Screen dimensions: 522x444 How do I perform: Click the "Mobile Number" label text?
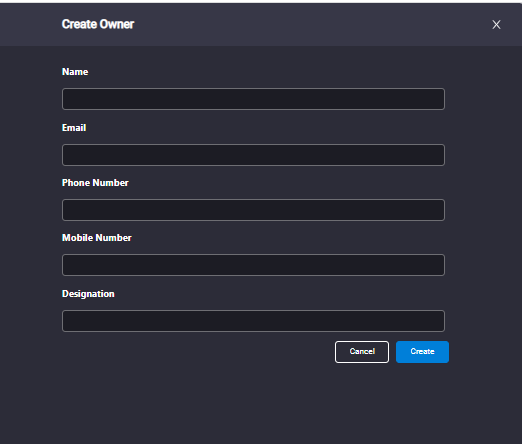coord(97,238)
